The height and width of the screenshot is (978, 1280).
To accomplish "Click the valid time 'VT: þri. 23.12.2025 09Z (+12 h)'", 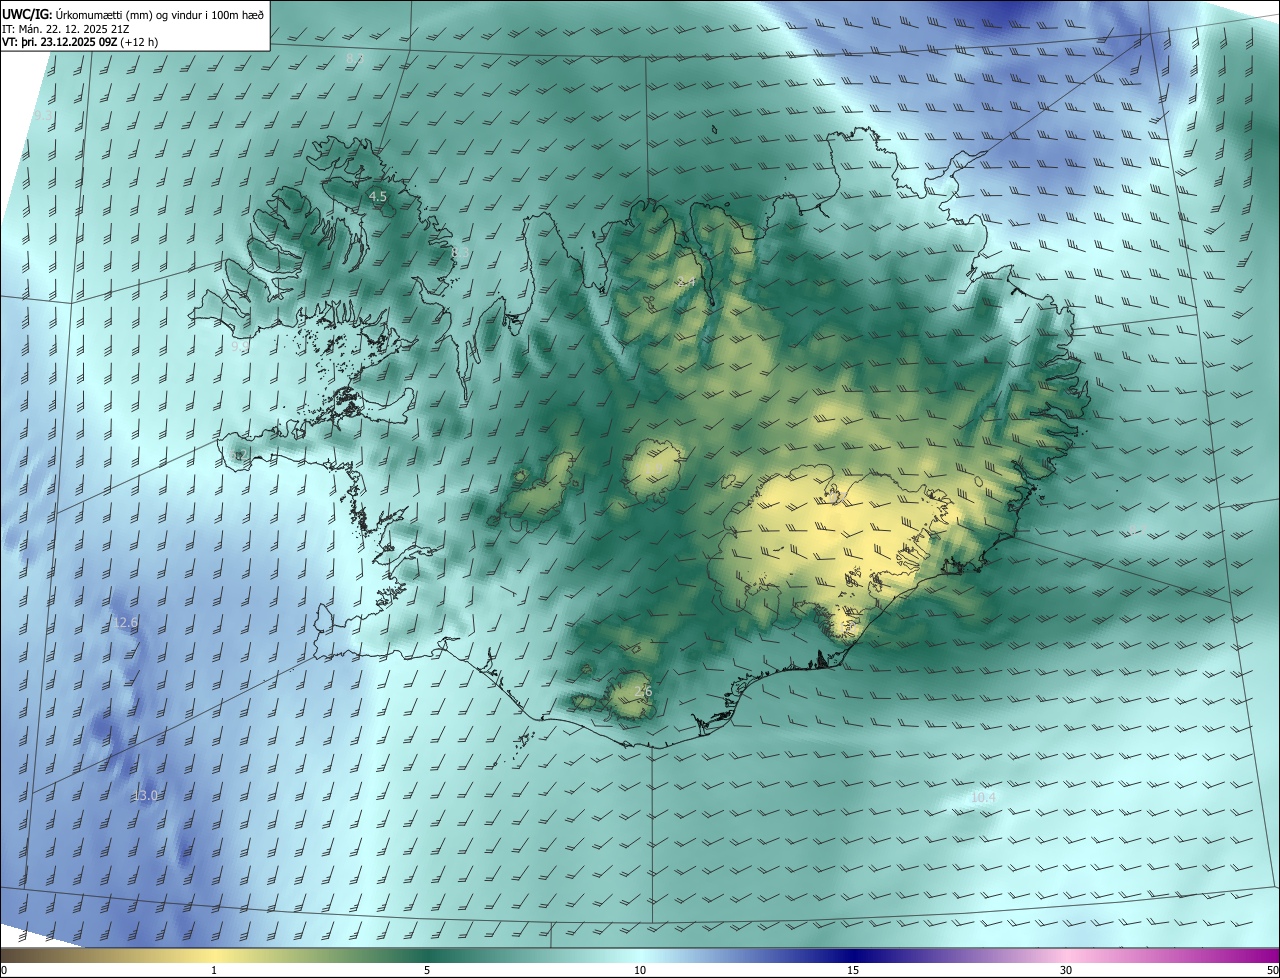I will tap(80, 42).
